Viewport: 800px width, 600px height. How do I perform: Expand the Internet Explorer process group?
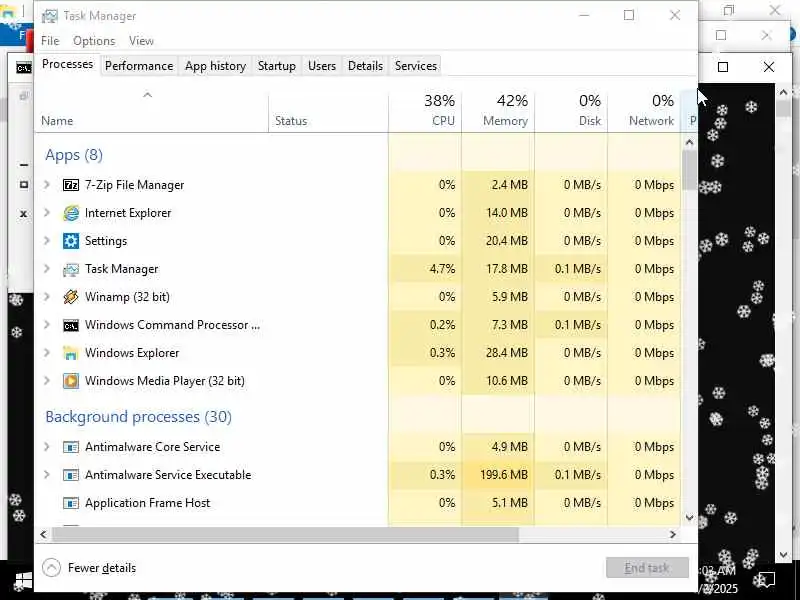[x=47, y=213]
